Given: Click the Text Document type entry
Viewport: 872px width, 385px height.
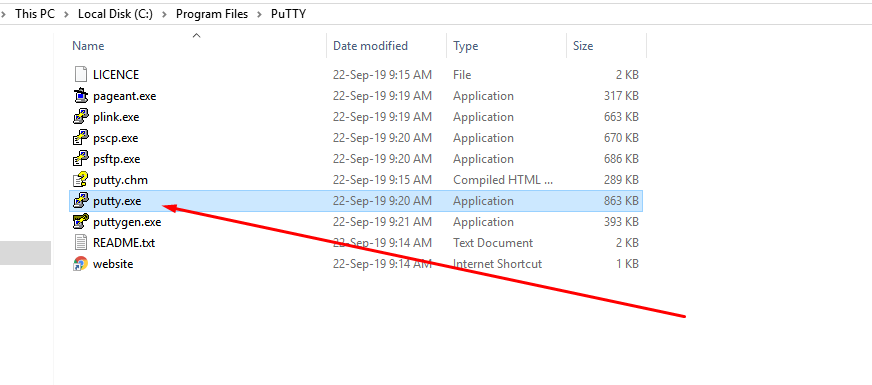Looking at the screenshot, I should tap(493, 243).
